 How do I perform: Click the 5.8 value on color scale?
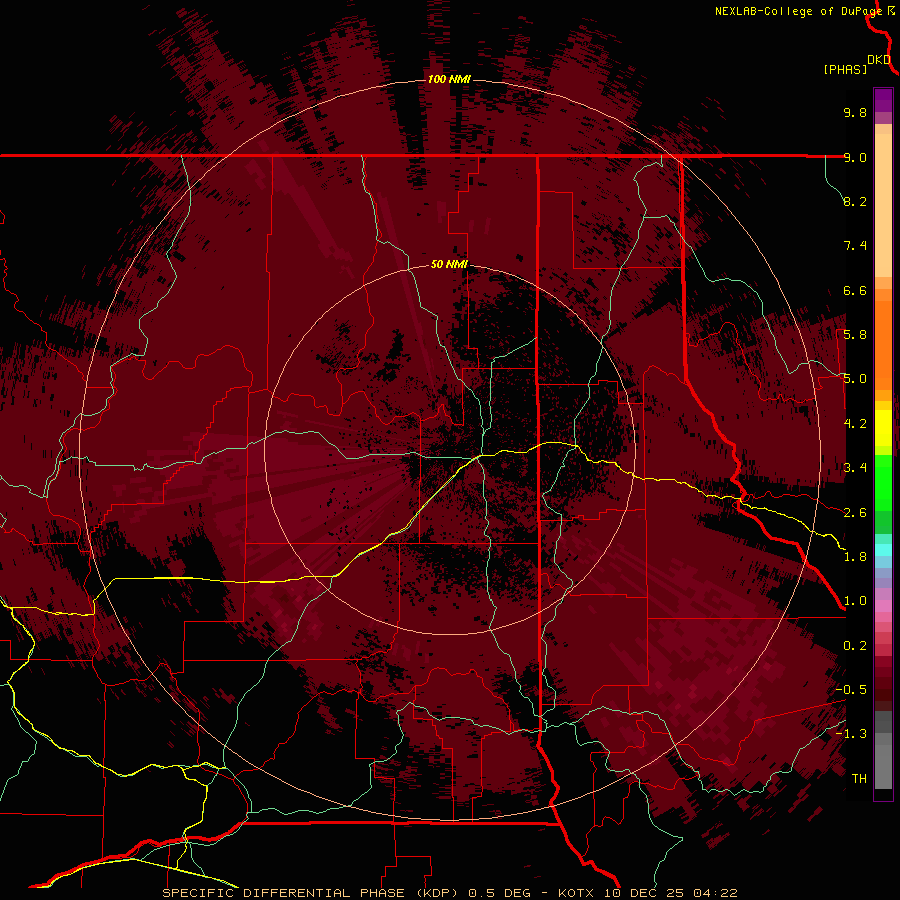855,335
